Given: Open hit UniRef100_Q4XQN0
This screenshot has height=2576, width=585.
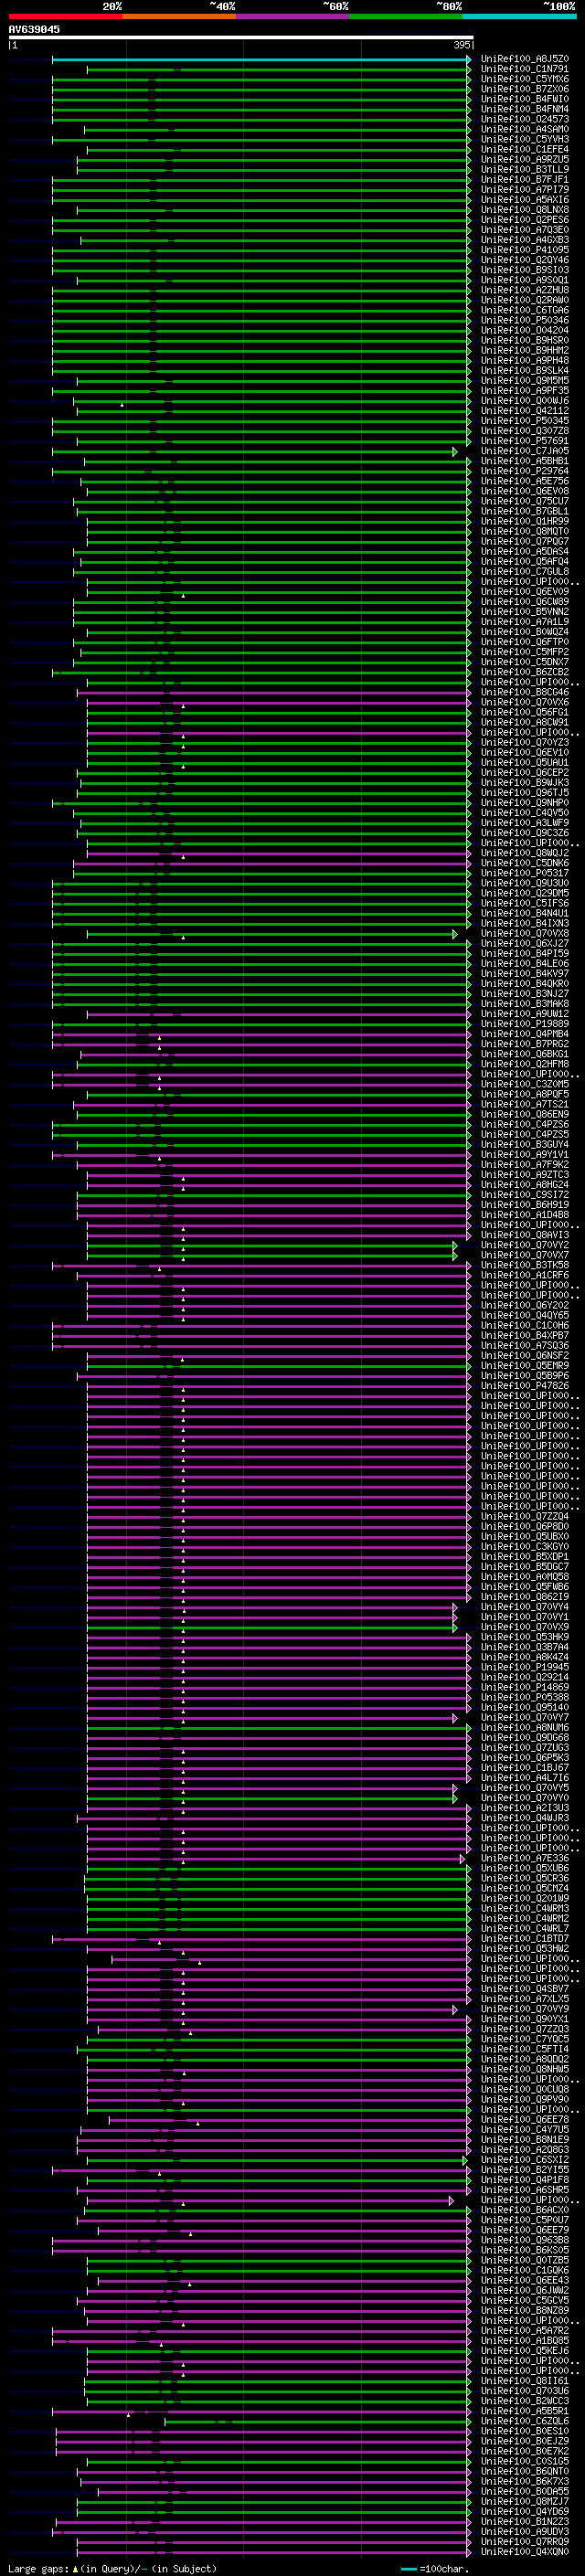Looking at the screenshot, I should coord(525,2551).
